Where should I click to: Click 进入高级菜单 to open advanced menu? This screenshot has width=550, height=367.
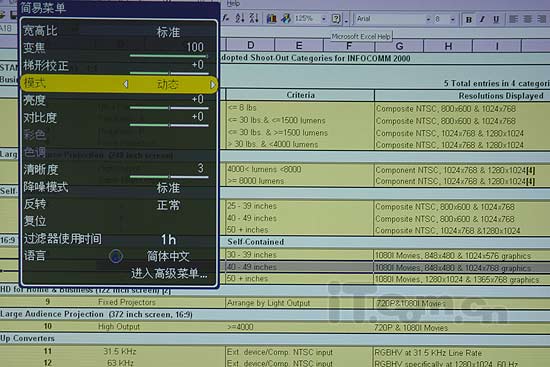[x=169, y=273]
